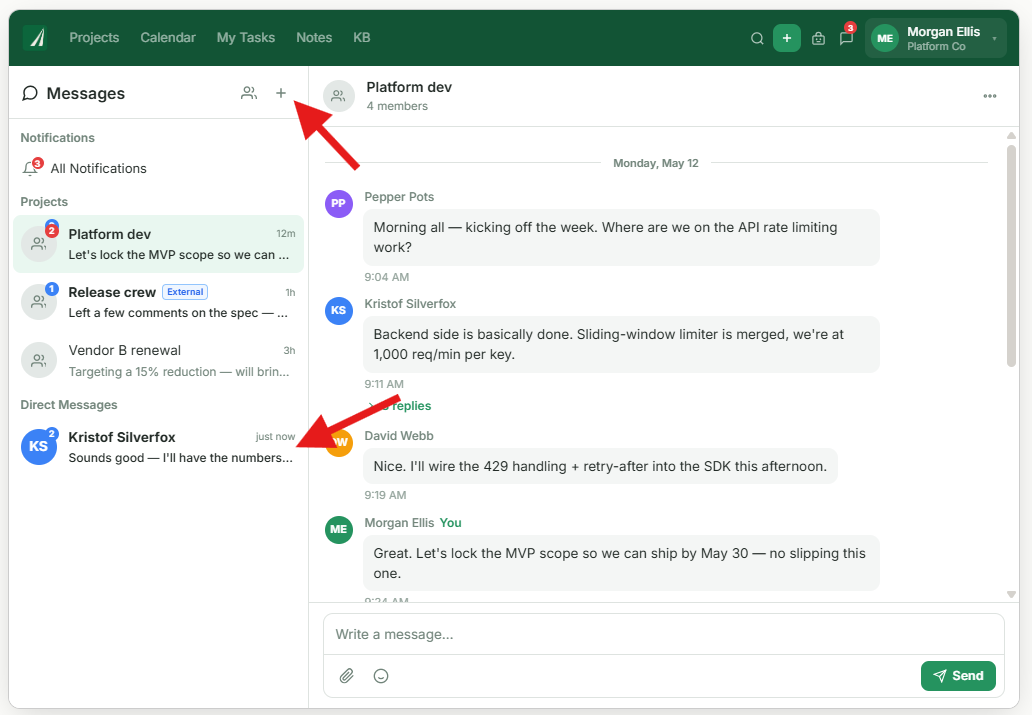Start a new conversation with plus icon
This screenshot has height=715, width=1032.
[x=281, y=93]
